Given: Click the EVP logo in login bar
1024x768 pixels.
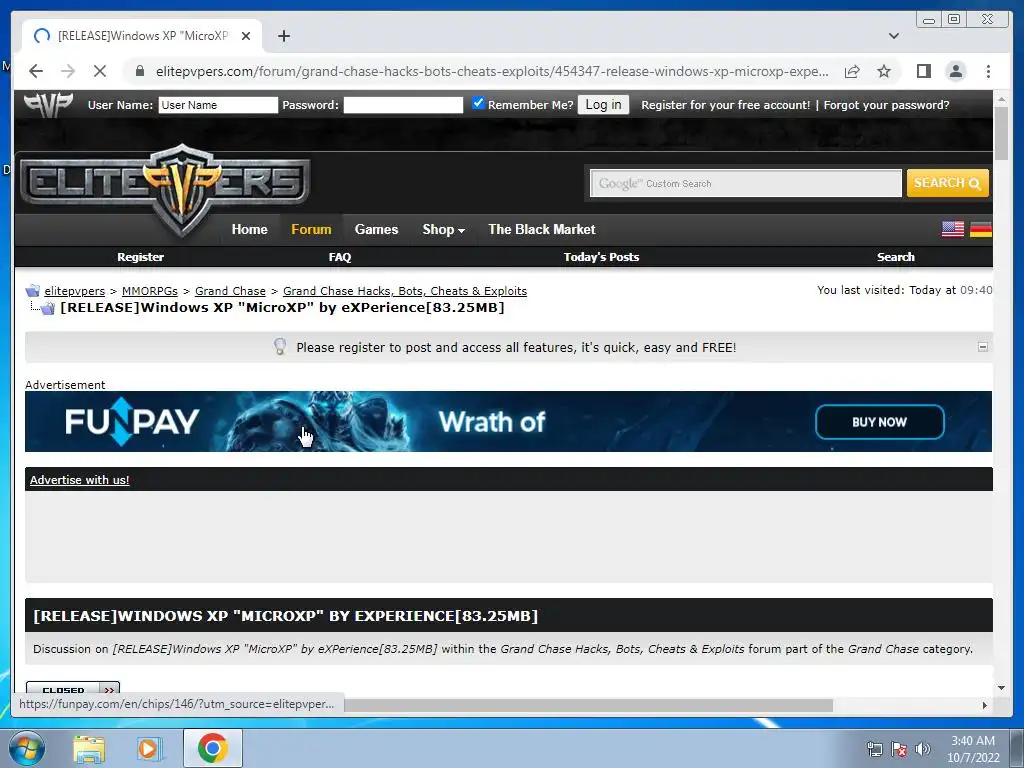Looking at the screenshot, I should (x=48, y=105).
